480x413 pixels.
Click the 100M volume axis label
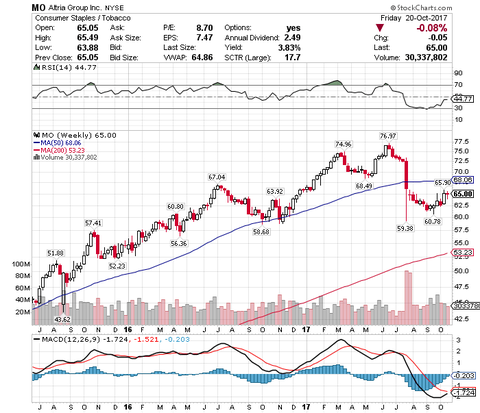(21, 264)
